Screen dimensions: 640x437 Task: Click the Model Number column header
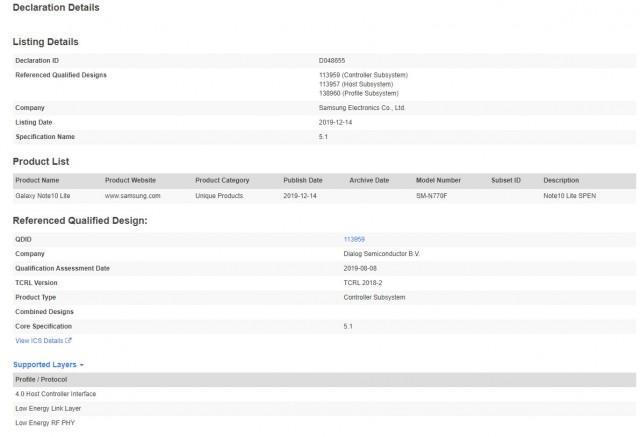coord(438,180)
